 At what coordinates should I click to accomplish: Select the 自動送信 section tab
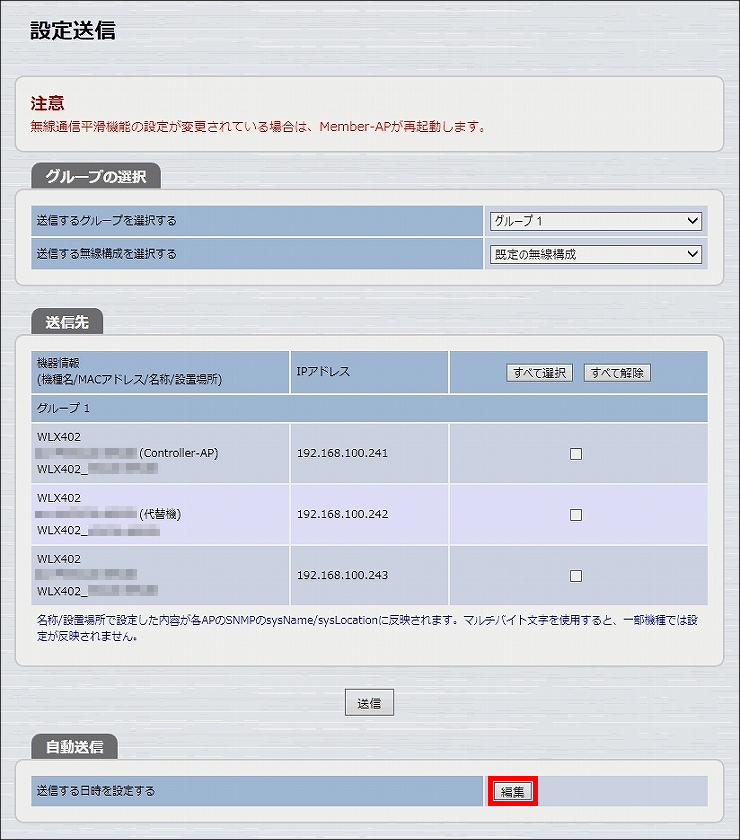tap(74, 746)
